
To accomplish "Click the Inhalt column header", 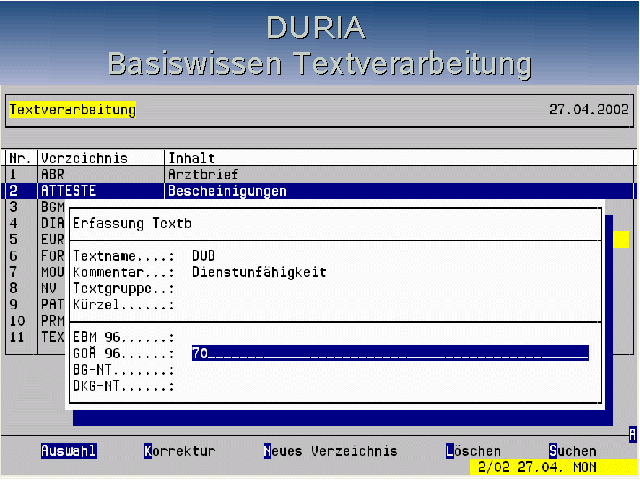I will [191, 158].
